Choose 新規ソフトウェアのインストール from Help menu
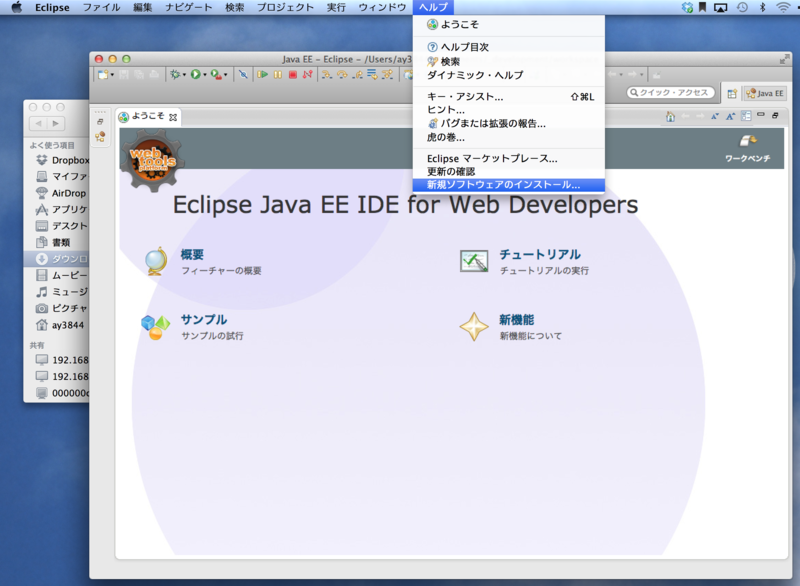Image resolution: width=800 pixels, height=586 pixels. pyautogui.click(x=500, y=185)
